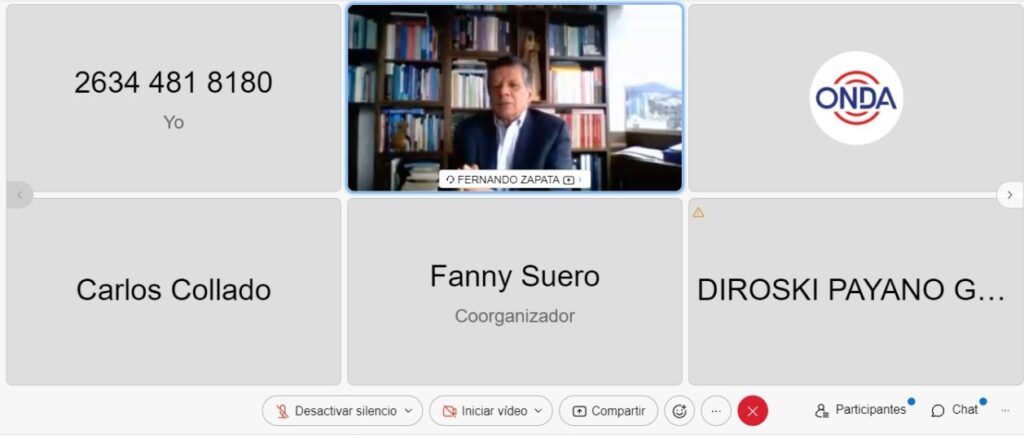1024x439 pixels.
Task: Leave meeting with the red X button
Action: (752, 411)
